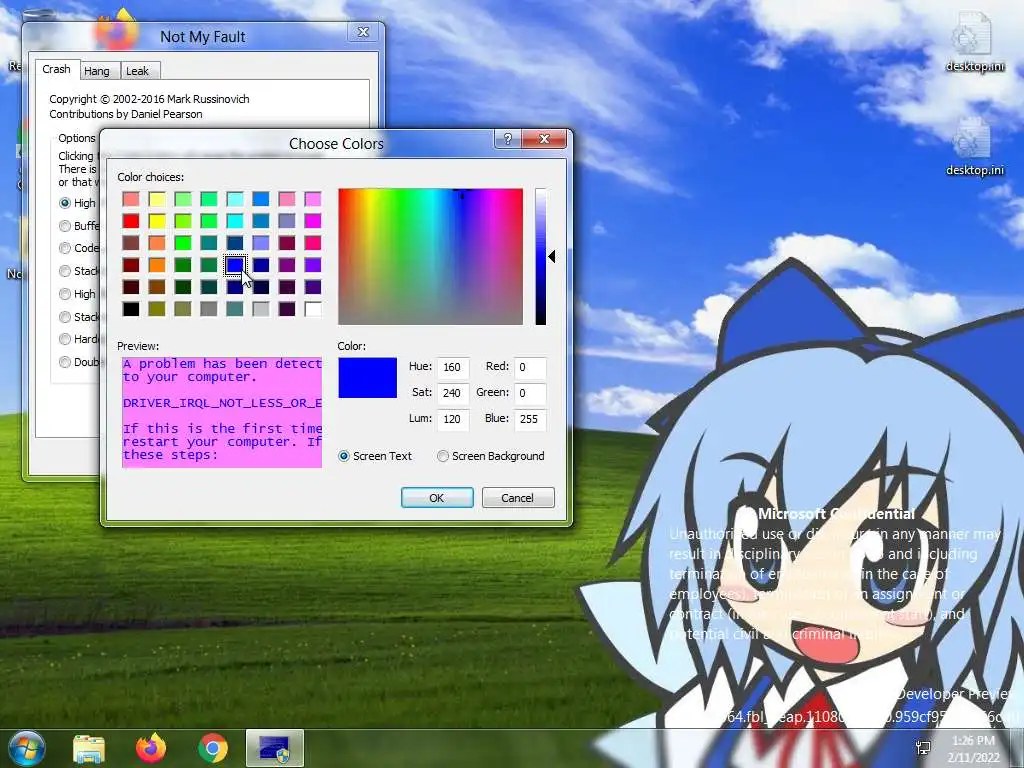This screenshot has height=768, width=1024.
Task: Click the question mark help button in Choose Colors
Action: [507, 138]
